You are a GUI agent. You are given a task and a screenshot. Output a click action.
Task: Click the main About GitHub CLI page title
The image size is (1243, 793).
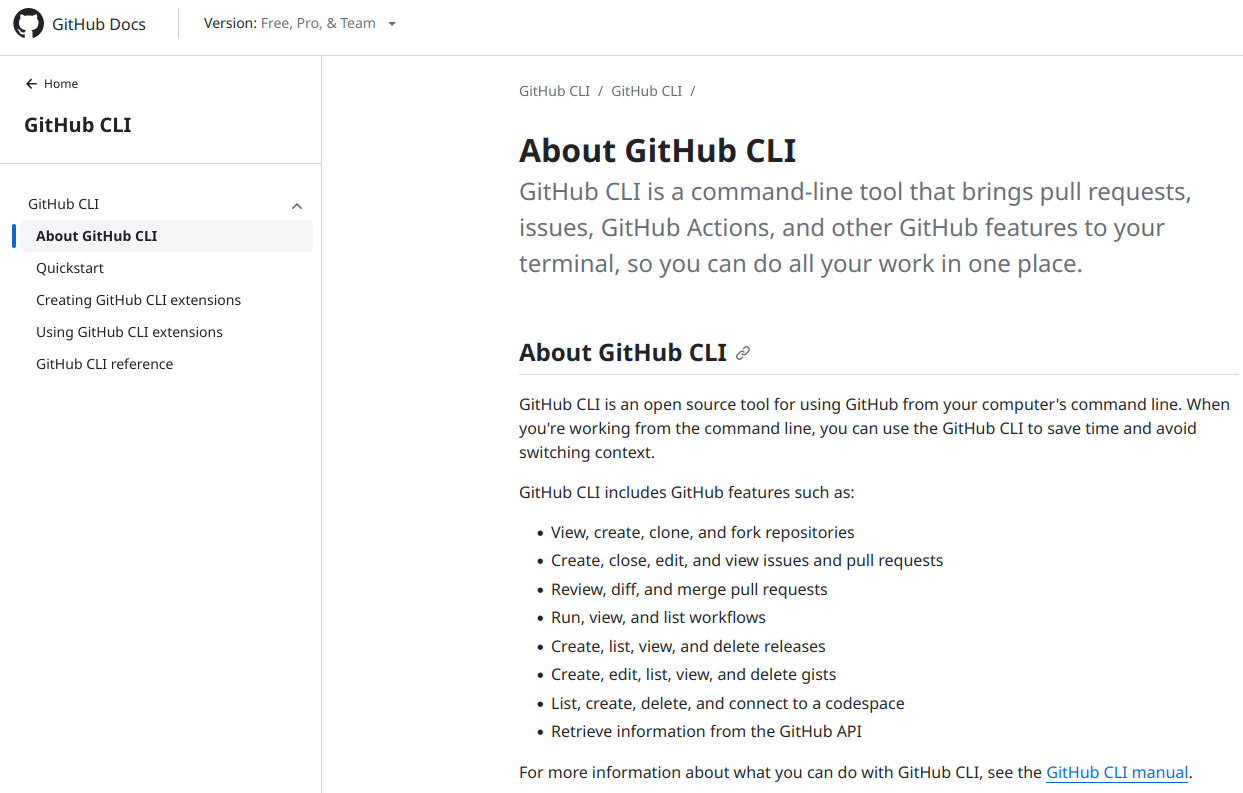(x=657, y=150)
